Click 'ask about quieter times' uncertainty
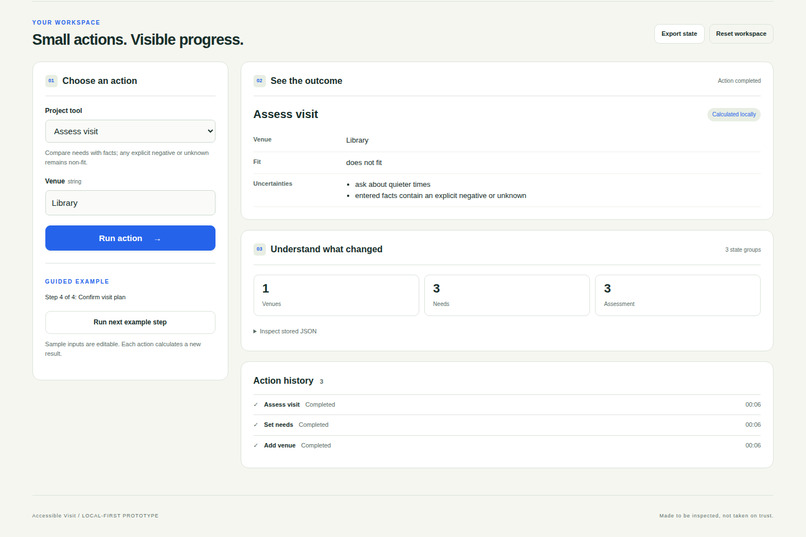806x537 pixels. point(393,184)
